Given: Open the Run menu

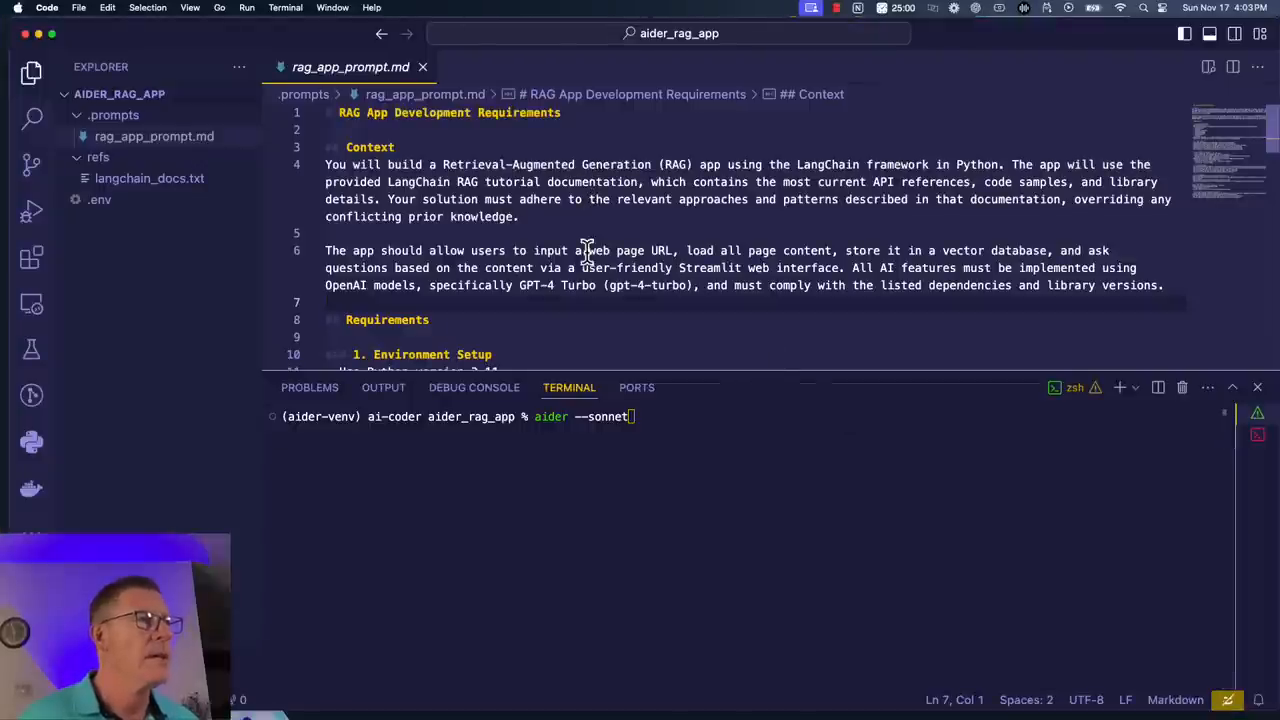Looking at the screenshot, I should [x=246, y=8].
